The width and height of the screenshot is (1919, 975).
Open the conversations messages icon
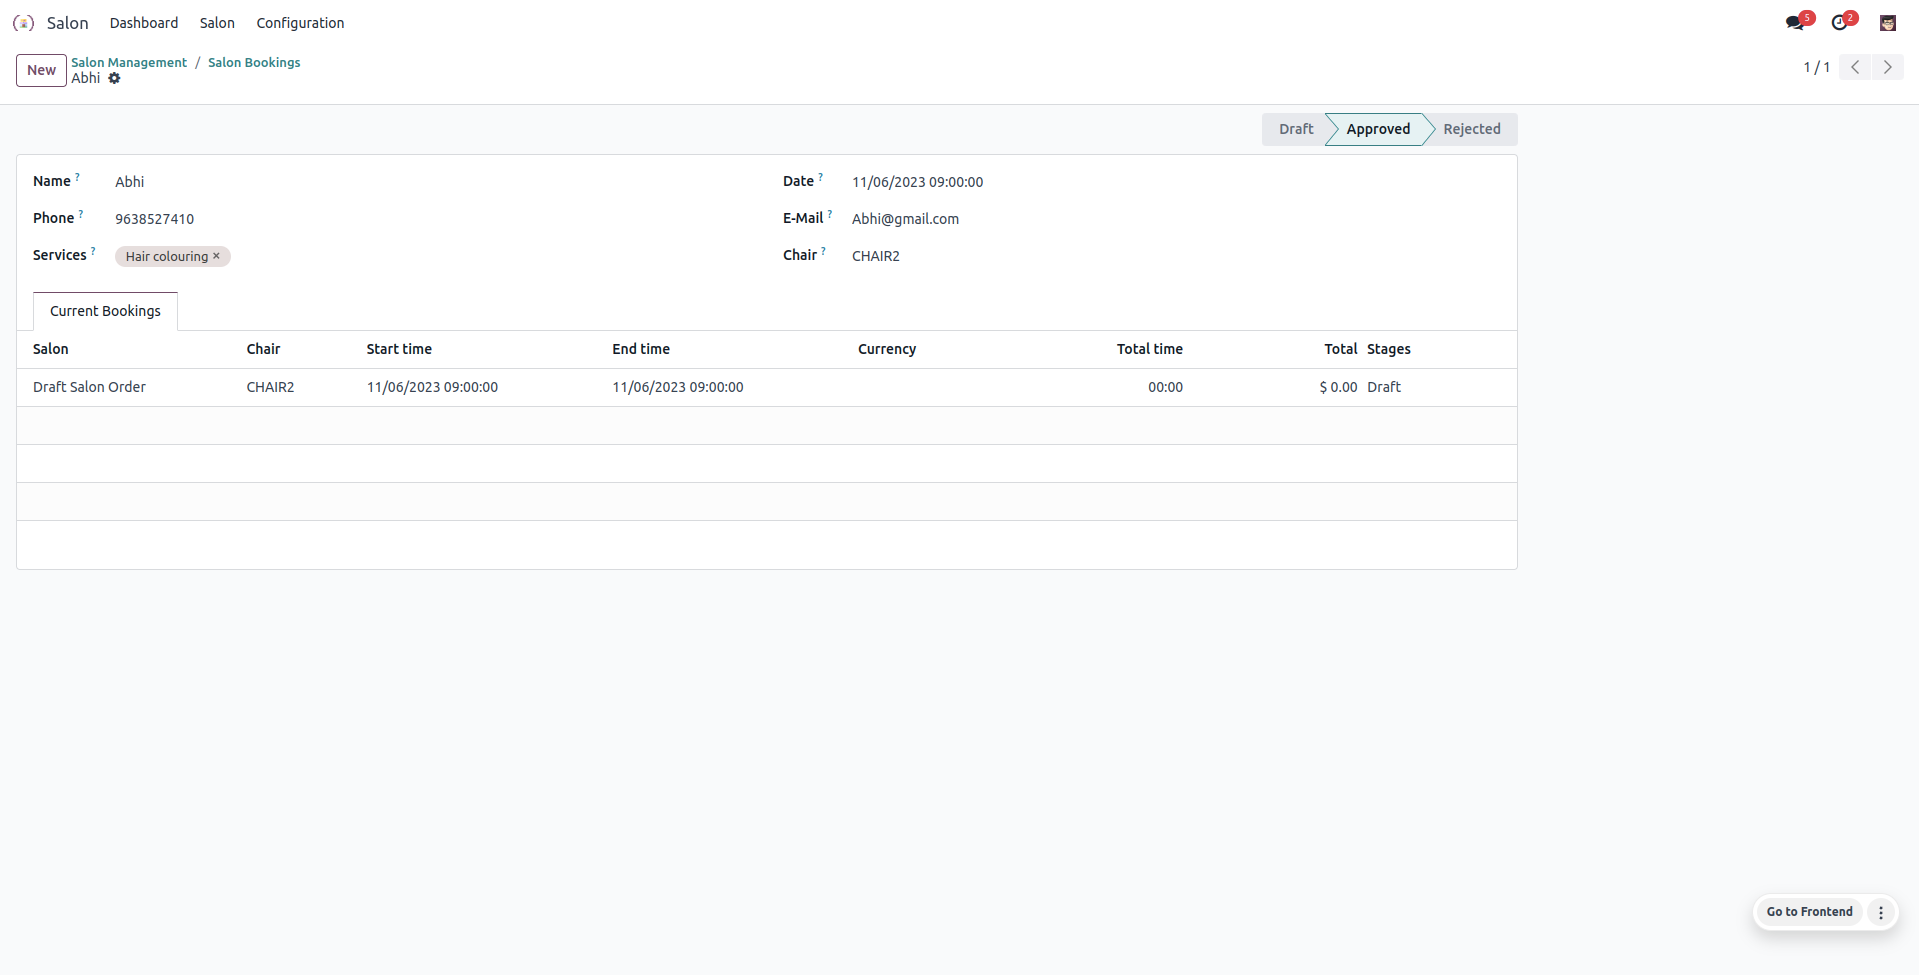coord(1796,23)
